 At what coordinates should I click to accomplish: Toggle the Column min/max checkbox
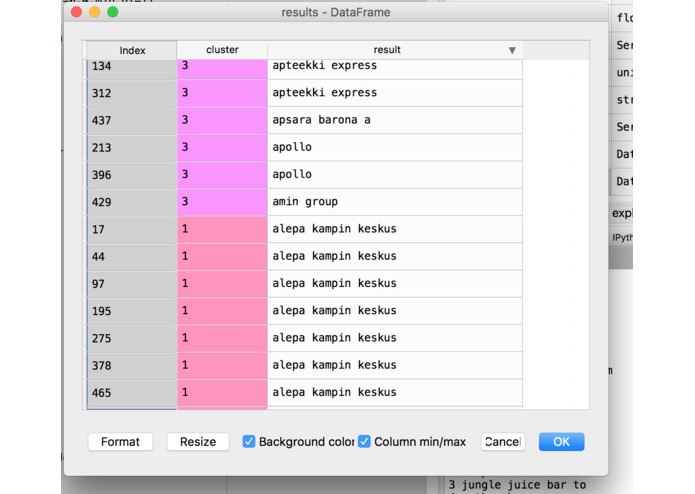[364, 441]
